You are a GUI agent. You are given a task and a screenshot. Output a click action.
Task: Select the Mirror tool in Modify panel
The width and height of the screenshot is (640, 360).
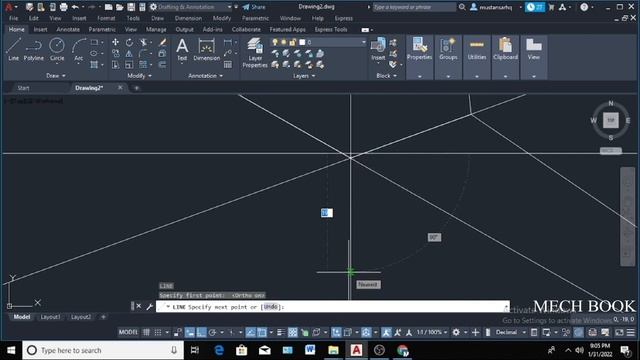pyautogui.click(x=129, y=53)
